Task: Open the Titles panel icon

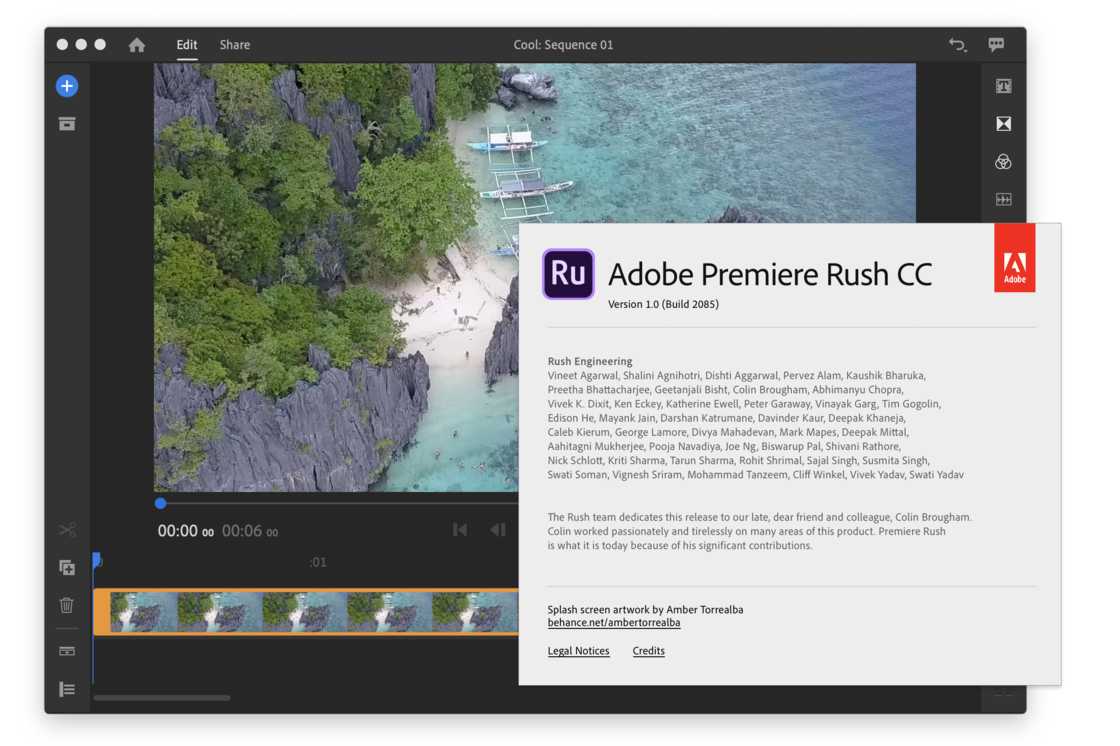Action: (1004, 86)
